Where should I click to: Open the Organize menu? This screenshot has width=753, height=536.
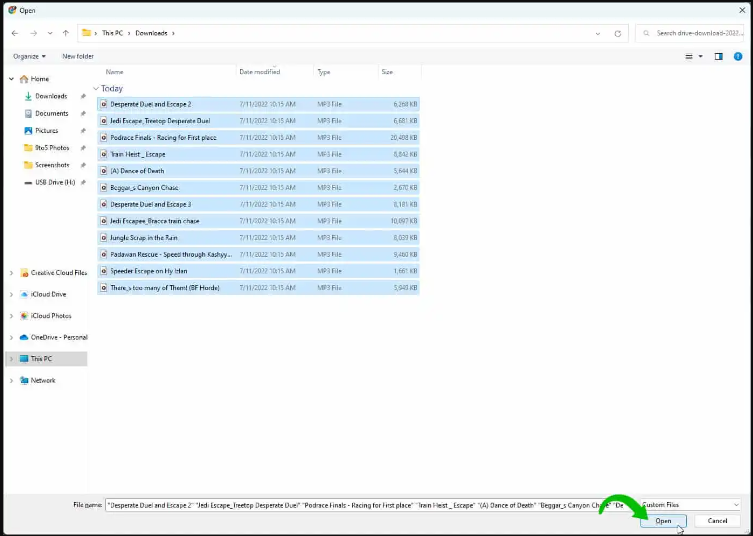[x=29, y=56]
